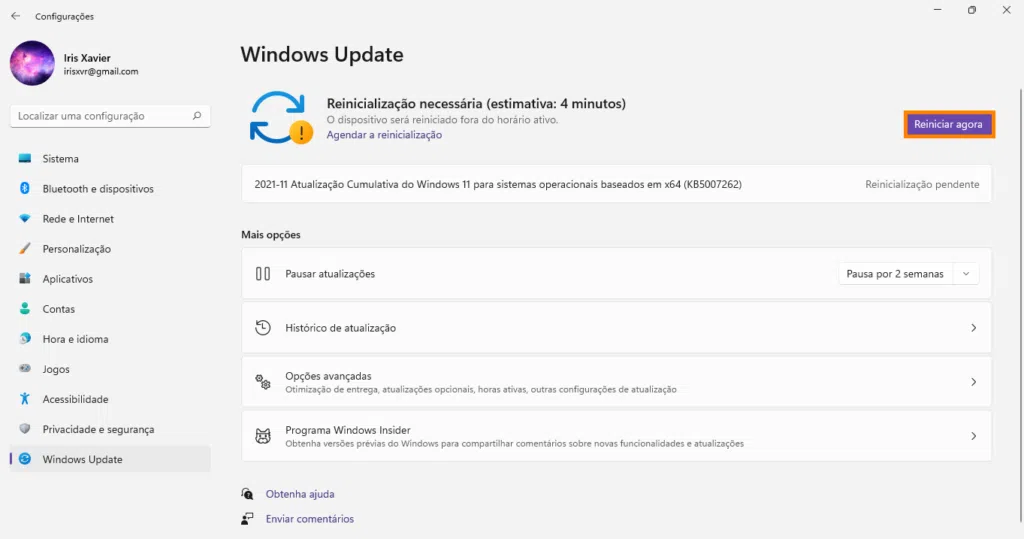Viewport: 1024px width, 539px height.
Task: Click Agendar a reinicialização link
Action: 384,135
